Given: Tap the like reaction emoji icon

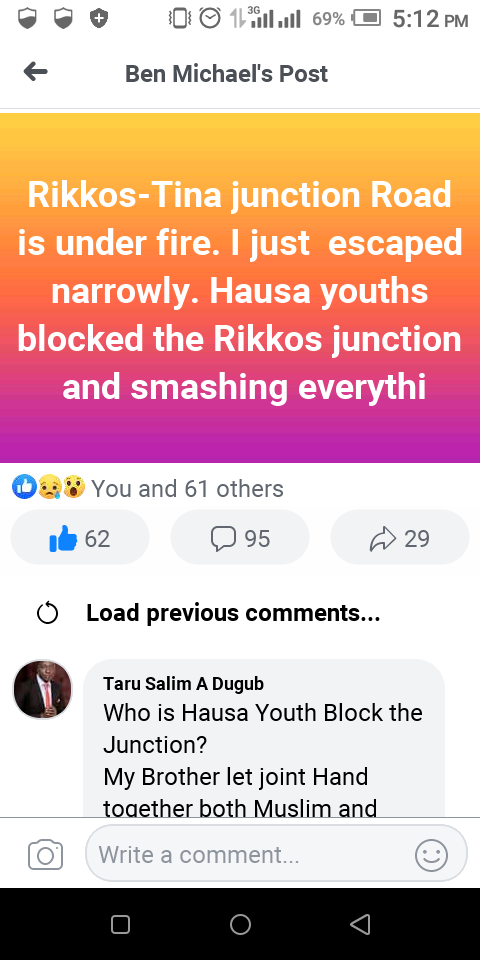Looking at the screenshot, I should pyautogui.click(x=24, y=487).
